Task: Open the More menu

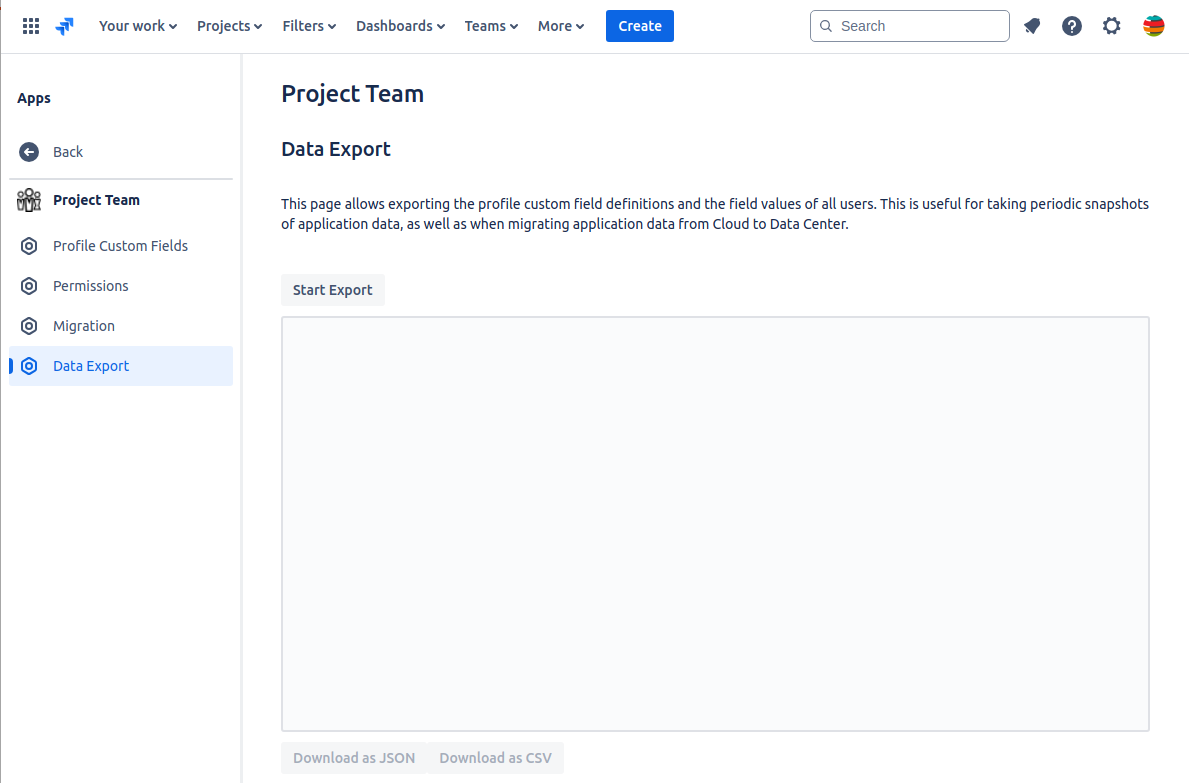Action: [x=561, y=26]
